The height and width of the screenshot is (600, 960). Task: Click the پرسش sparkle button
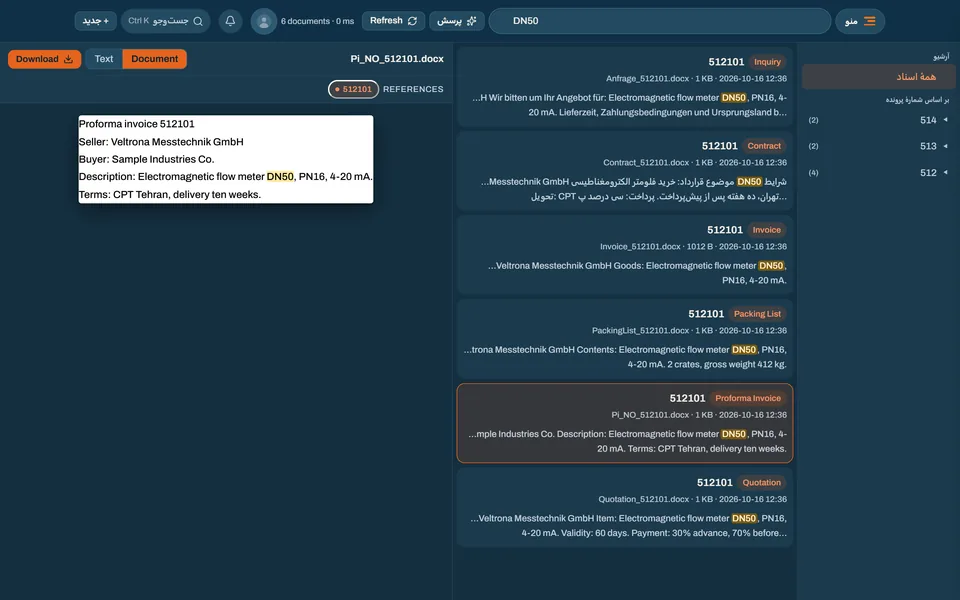[457, 21]
